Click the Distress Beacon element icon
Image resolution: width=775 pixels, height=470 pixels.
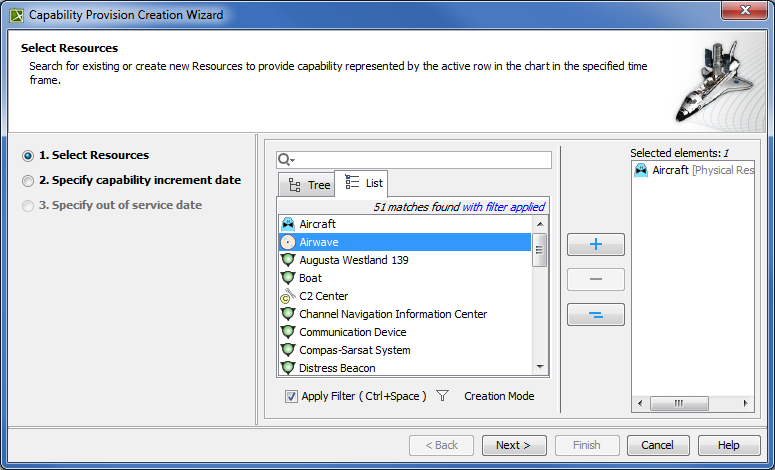point(288,368)
